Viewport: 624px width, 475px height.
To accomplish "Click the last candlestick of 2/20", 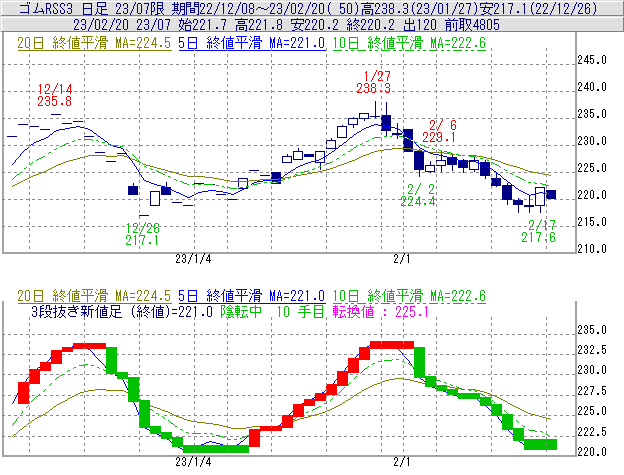I will 551,195.
